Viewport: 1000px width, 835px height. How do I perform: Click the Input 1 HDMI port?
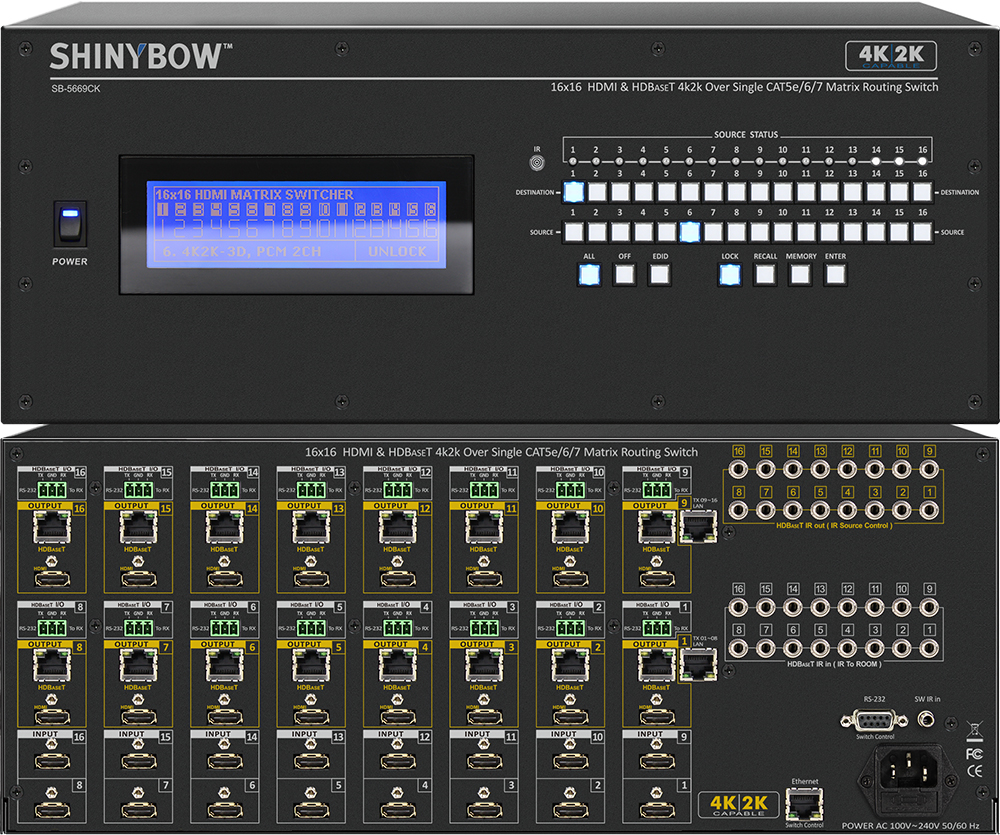click(x=657, y=810)
